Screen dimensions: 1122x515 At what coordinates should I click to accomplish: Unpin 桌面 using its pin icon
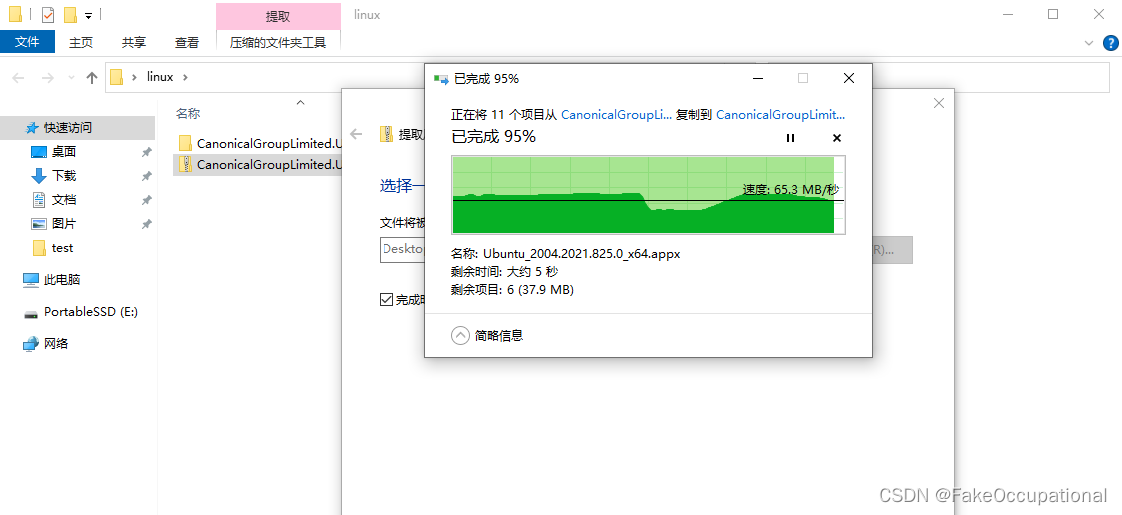coord(147,152)
